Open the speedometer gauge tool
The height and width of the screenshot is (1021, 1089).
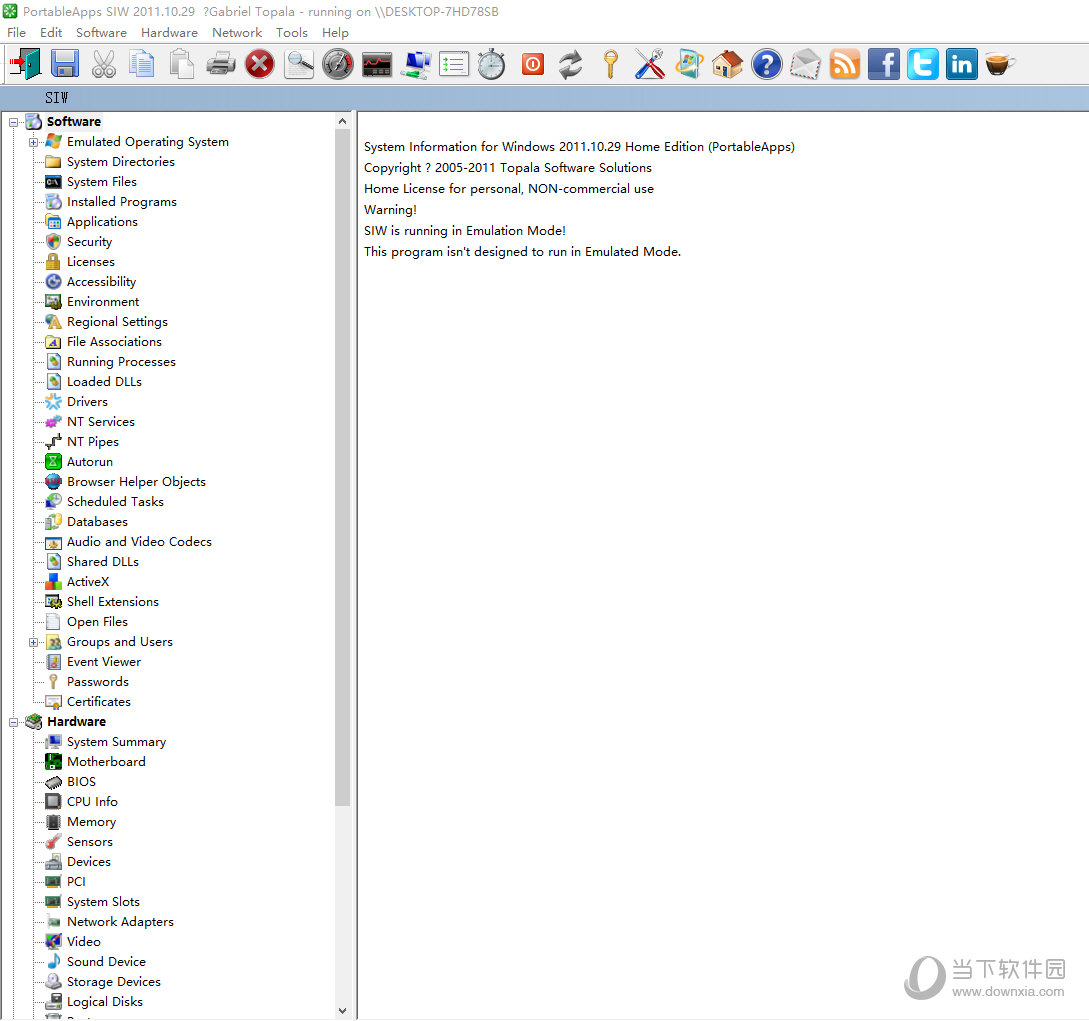pos(338,65)
